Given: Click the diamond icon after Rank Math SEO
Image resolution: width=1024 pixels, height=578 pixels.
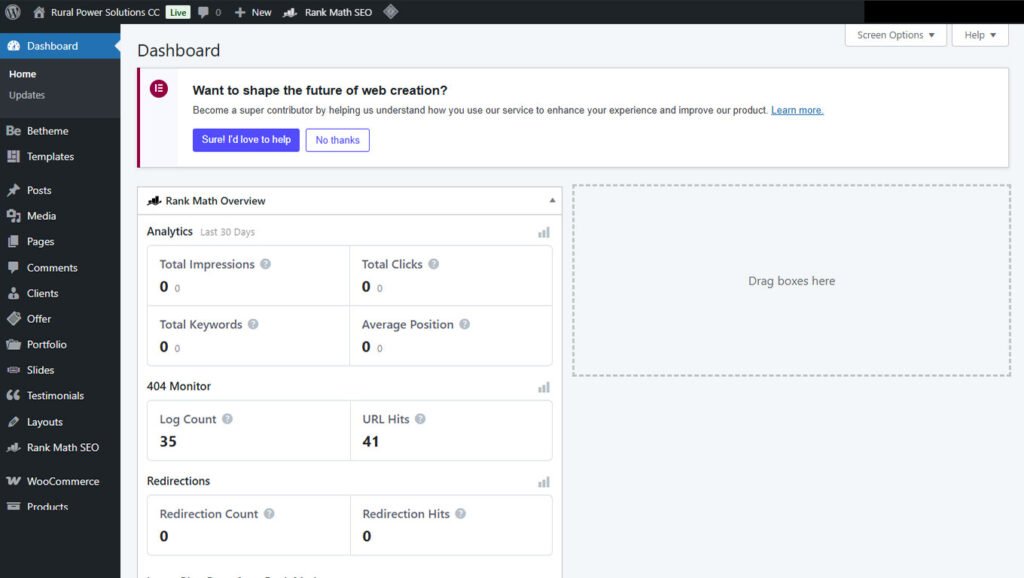Looking at the screenshot, I should (391, 12).
